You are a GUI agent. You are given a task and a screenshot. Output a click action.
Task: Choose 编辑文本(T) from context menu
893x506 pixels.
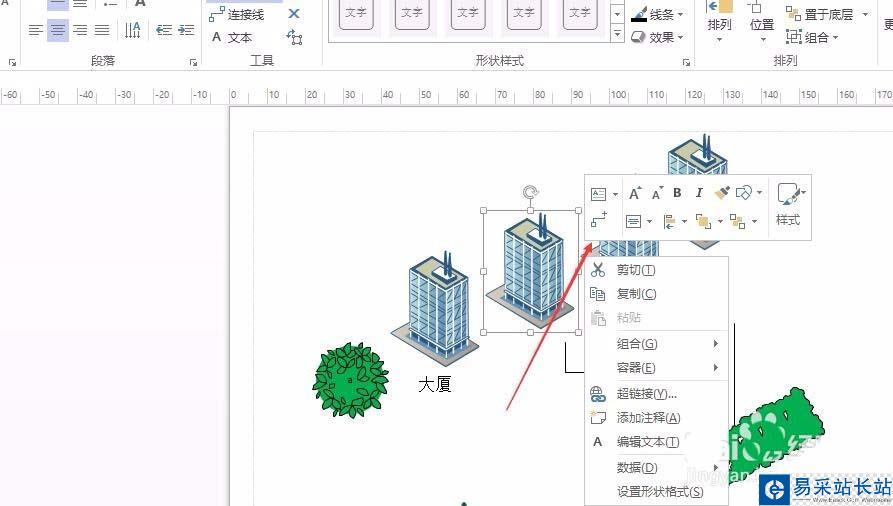[x=657, y=442]
